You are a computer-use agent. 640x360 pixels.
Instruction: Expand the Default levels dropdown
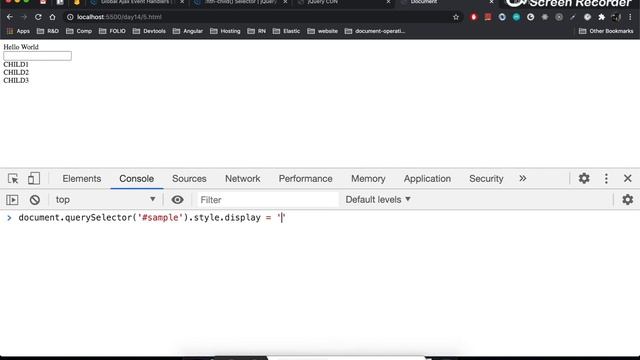point(378,200)
